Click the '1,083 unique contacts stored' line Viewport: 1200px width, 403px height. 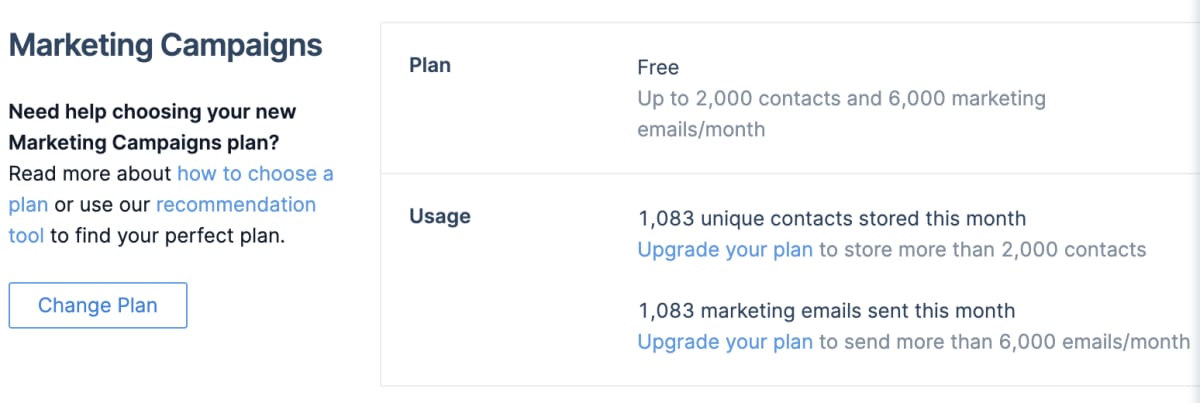(831, 218)
